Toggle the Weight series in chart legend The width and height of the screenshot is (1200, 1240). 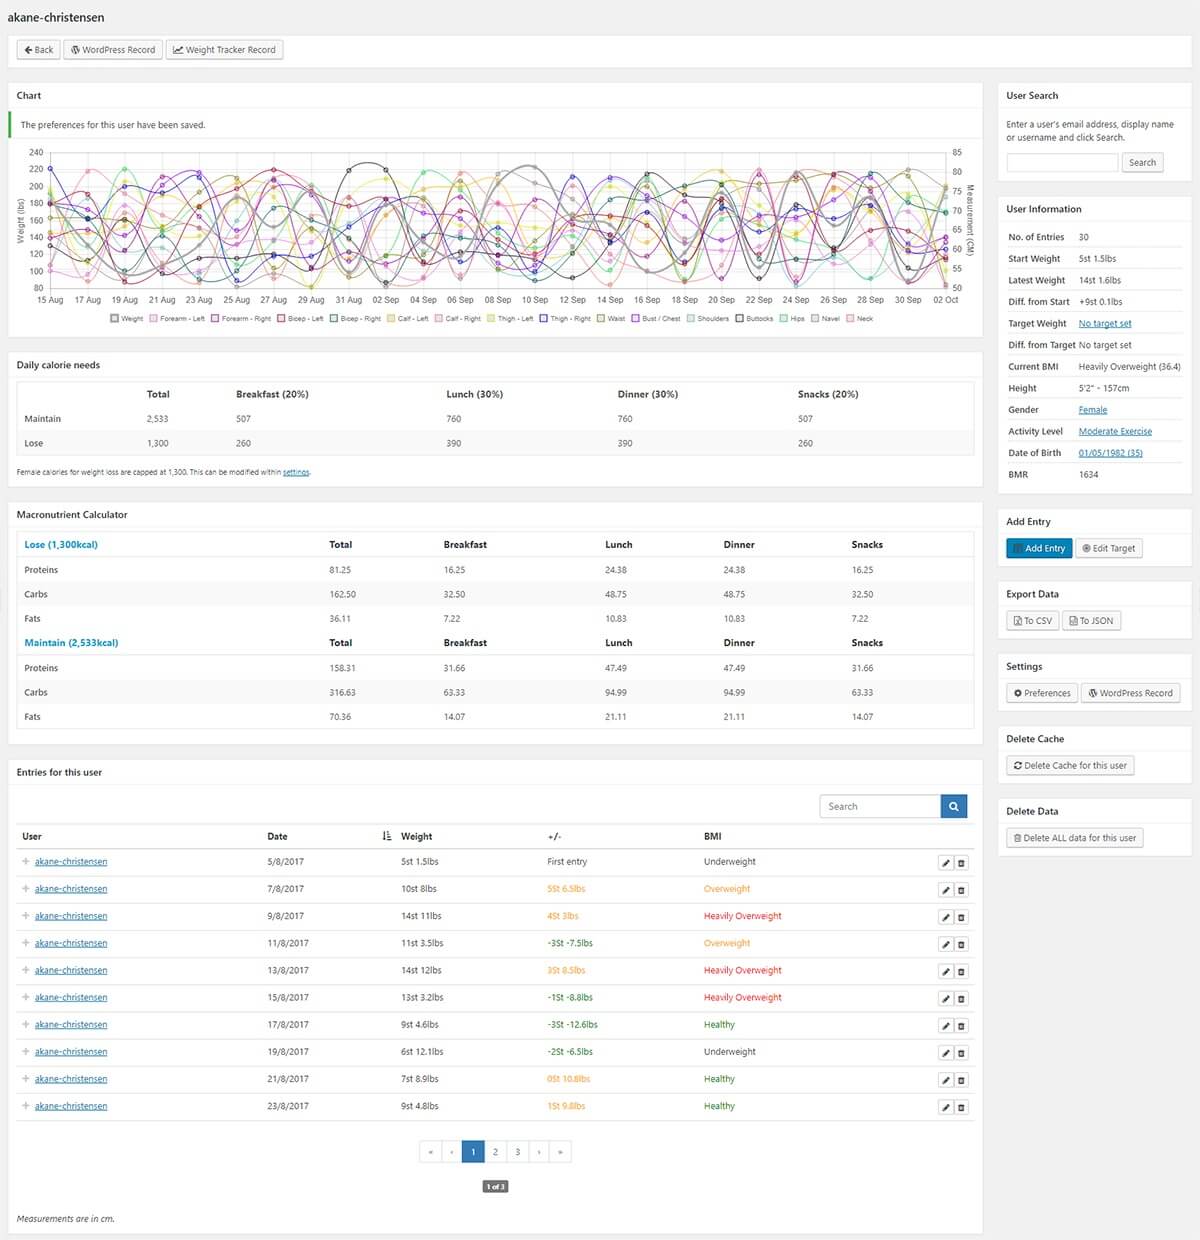[127, 319]
